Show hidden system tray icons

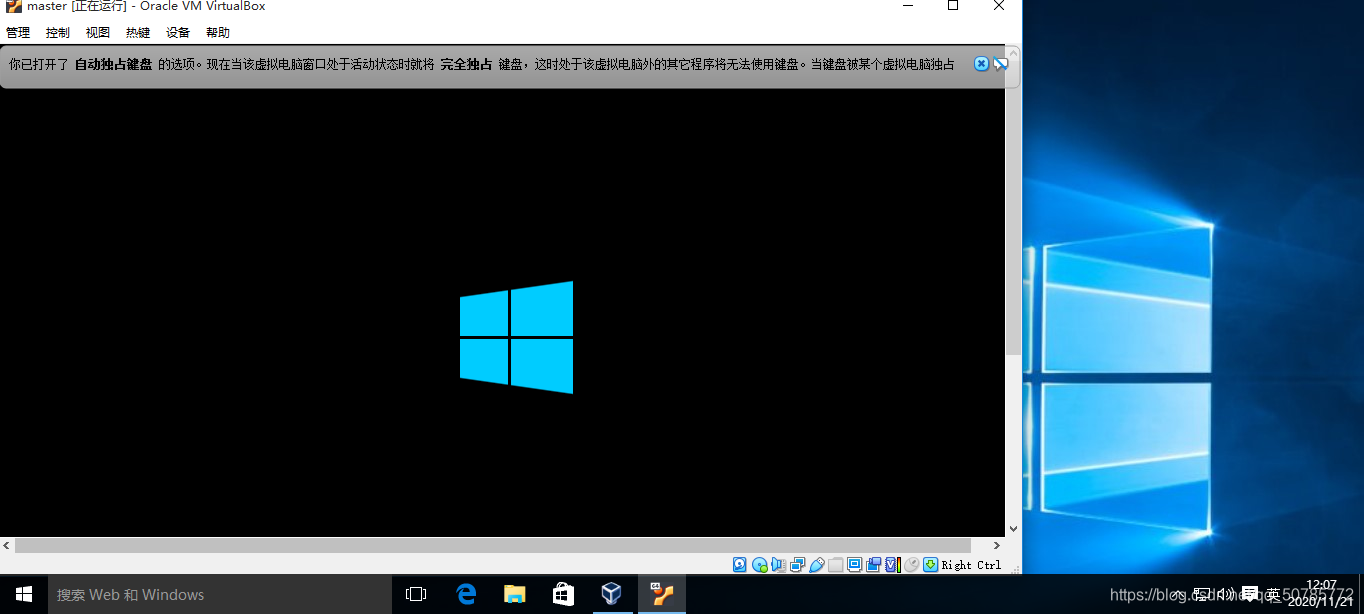click(x=1176, y=594)
